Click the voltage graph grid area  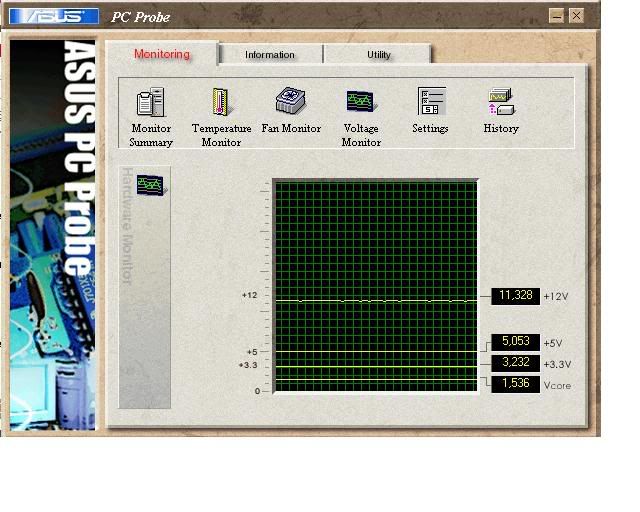(x=376, y=286)
